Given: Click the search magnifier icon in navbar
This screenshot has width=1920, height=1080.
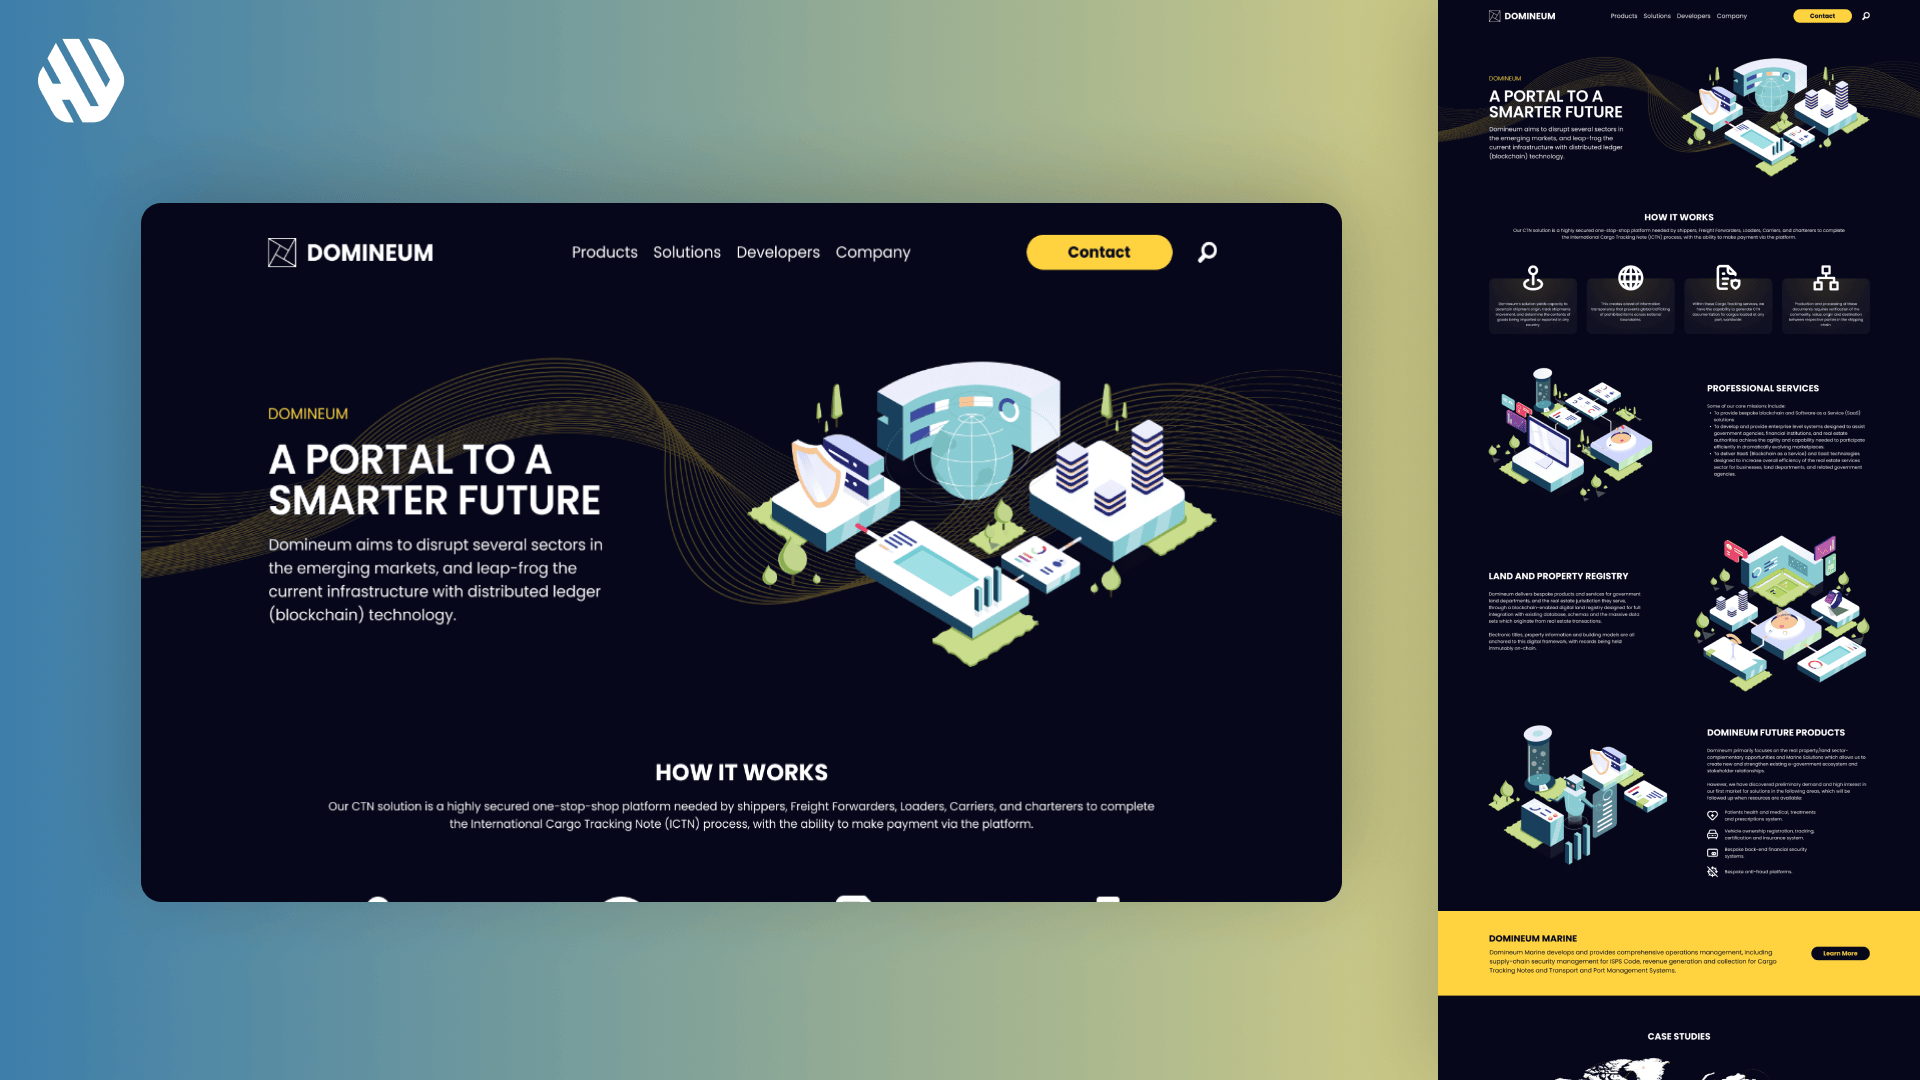Looking at the screenshot, I should [x=1207, y=252].
